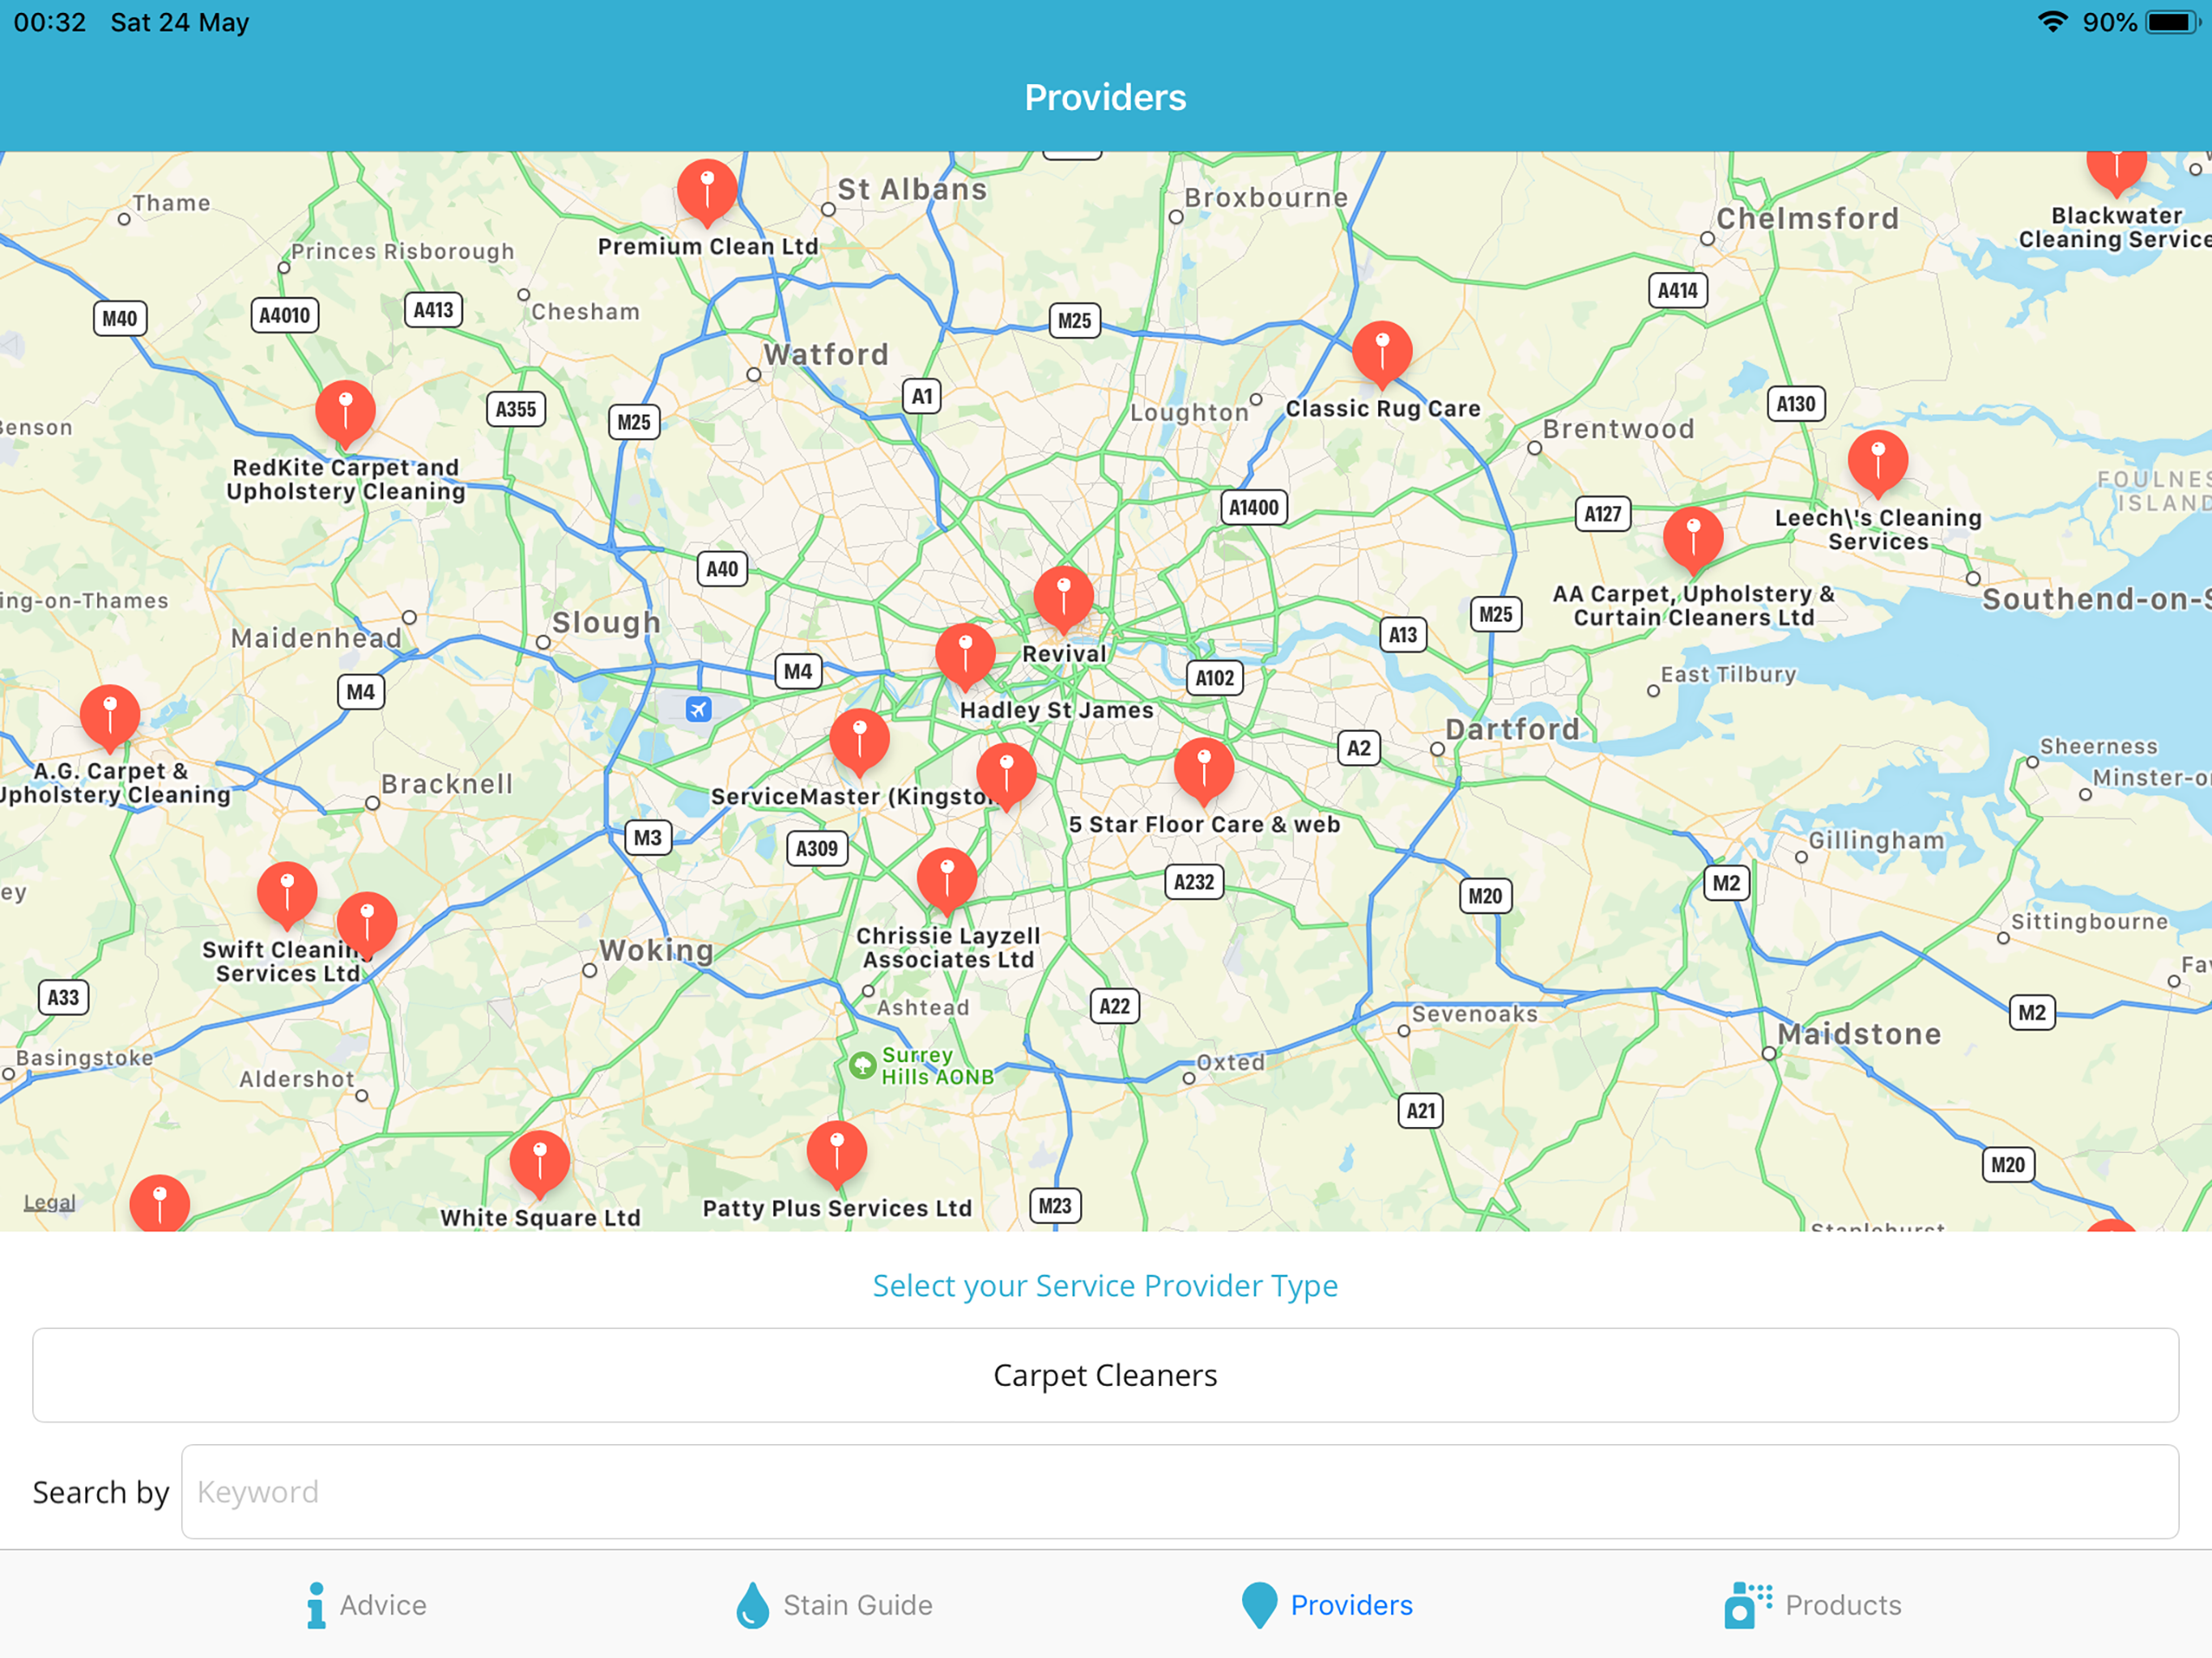The height and width of the screenshot is (1658, 2212).
Task: Tap the "Bracknell" map label
Action: click(x=447, y=784)
